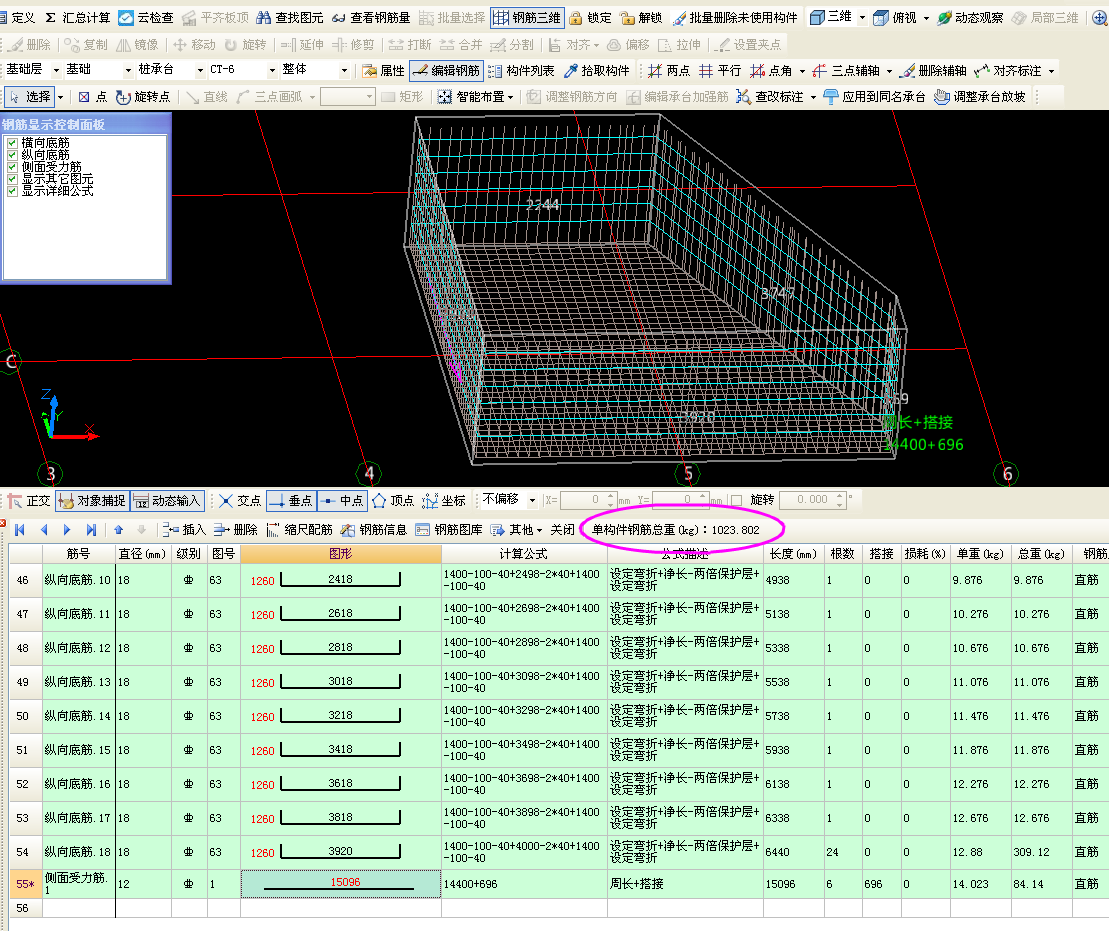This screenshot has width=1109, height=931.
Task: Select 拾取构件 picker tool
Action: click(597, 71)
